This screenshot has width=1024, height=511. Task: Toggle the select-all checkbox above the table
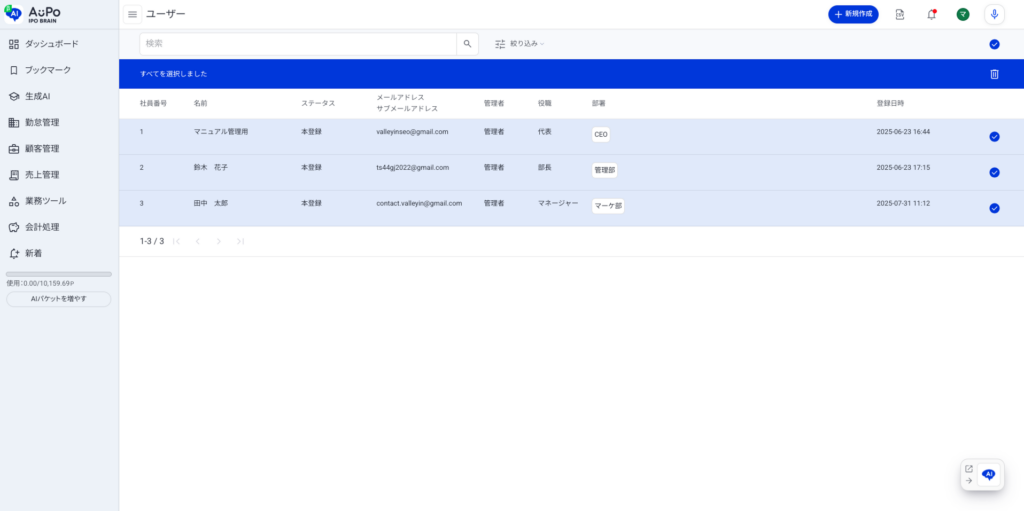tap(994, 44)
